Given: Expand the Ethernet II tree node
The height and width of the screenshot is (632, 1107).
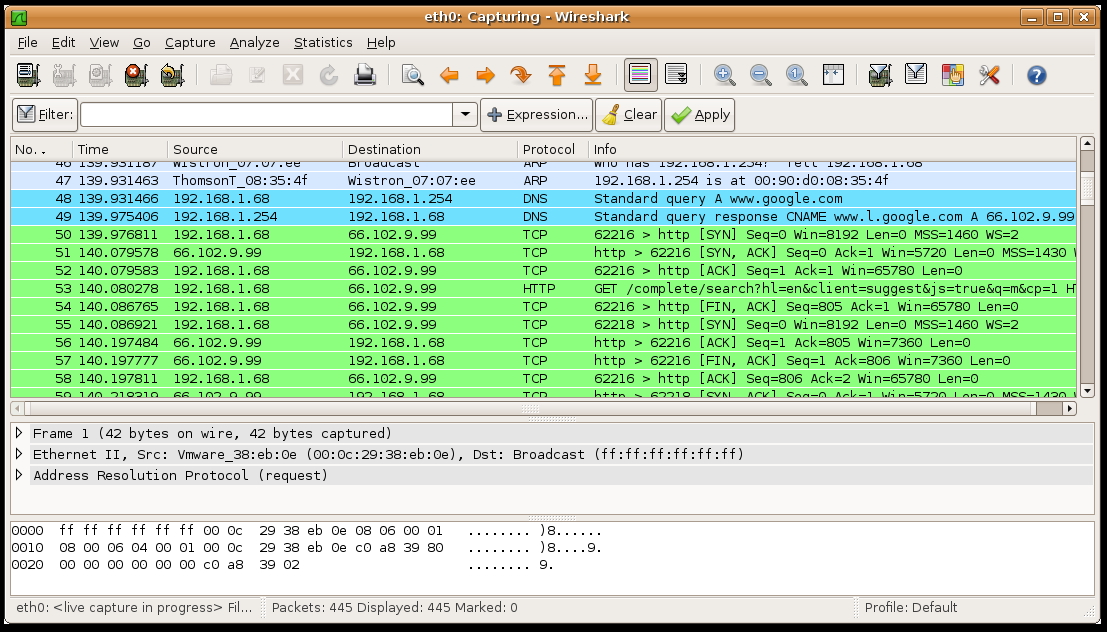Looking at the screenshot, I should (x=20, y=454).
